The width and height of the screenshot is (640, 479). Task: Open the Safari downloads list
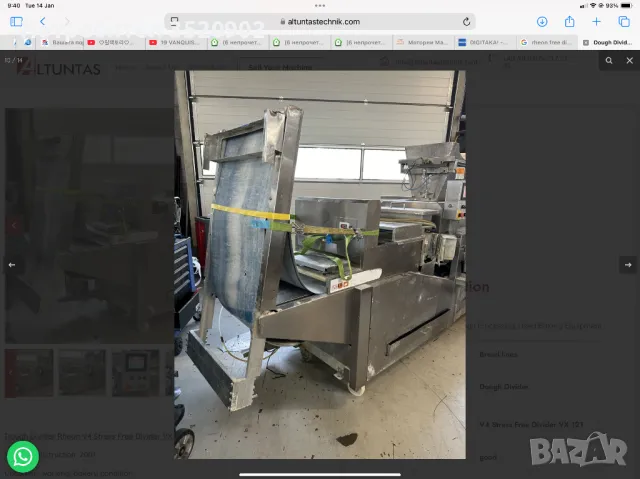(x=542, y=21)
